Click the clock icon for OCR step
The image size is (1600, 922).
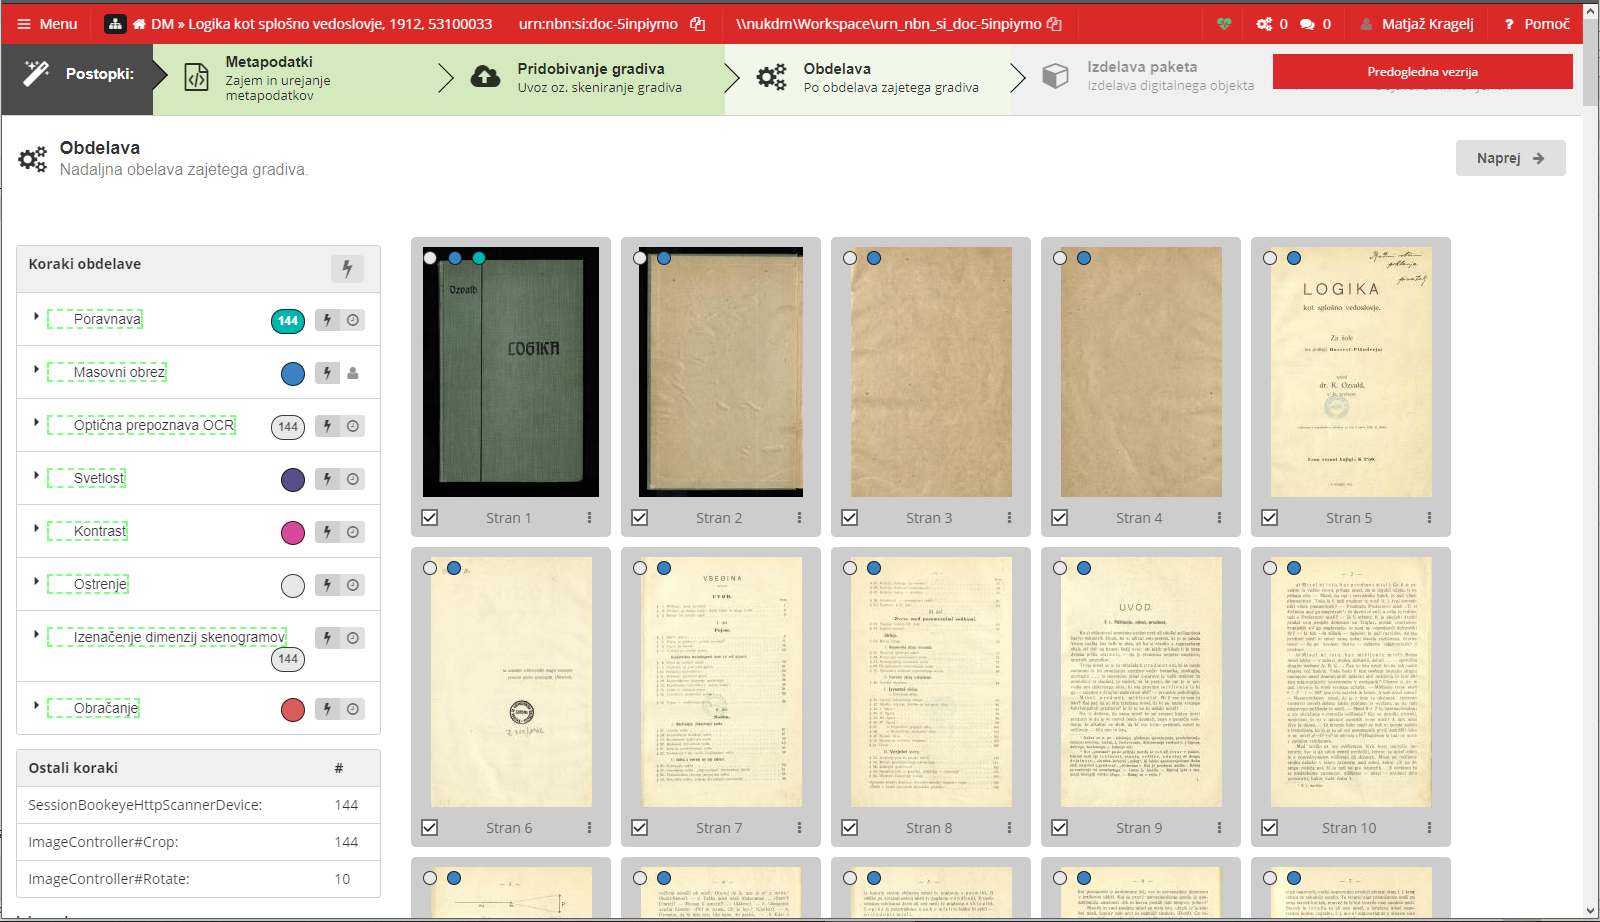(x=353, y=426)
